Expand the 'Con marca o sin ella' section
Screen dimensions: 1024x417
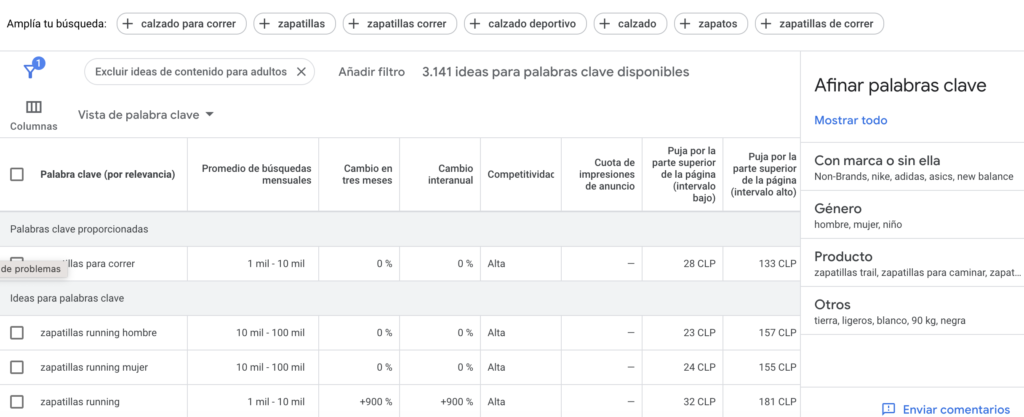coord(912,167)
